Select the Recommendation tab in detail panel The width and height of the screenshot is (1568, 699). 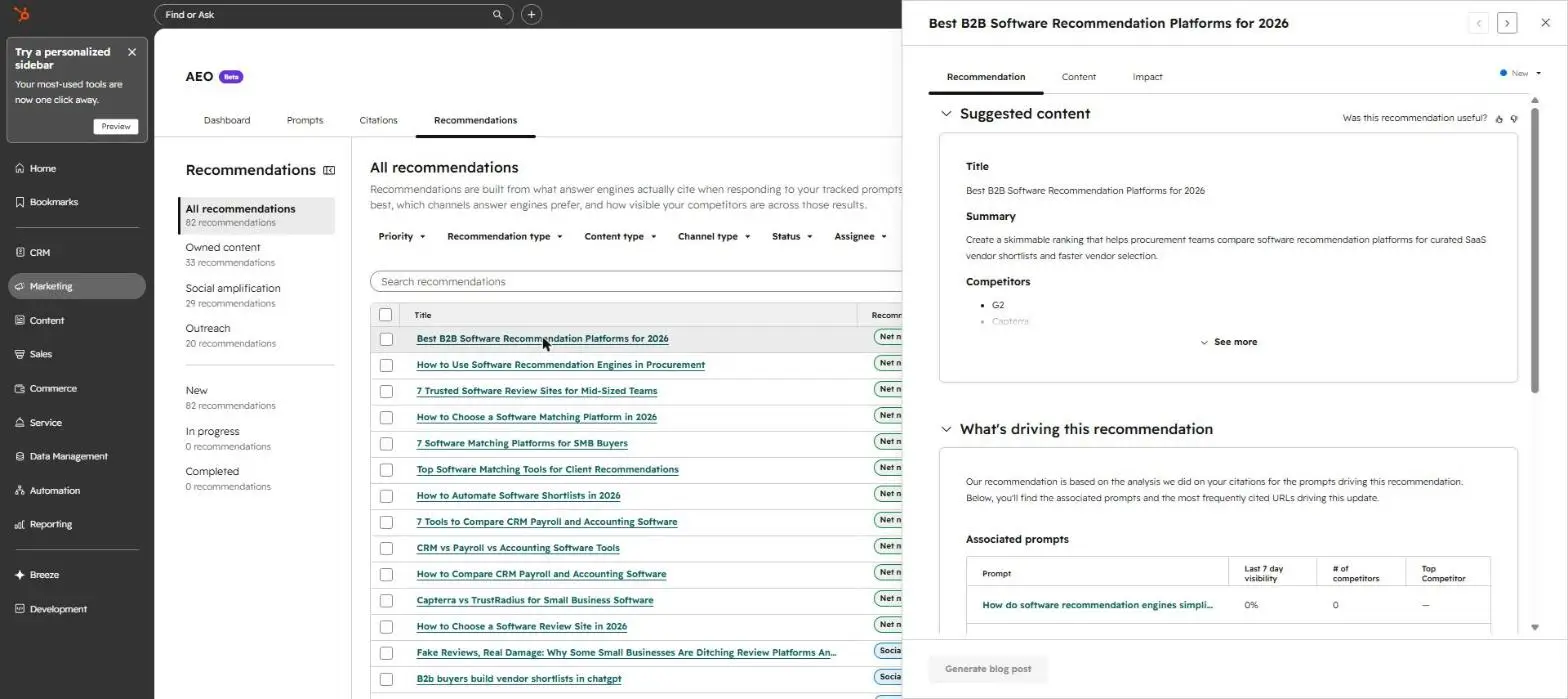click(986, 77)
